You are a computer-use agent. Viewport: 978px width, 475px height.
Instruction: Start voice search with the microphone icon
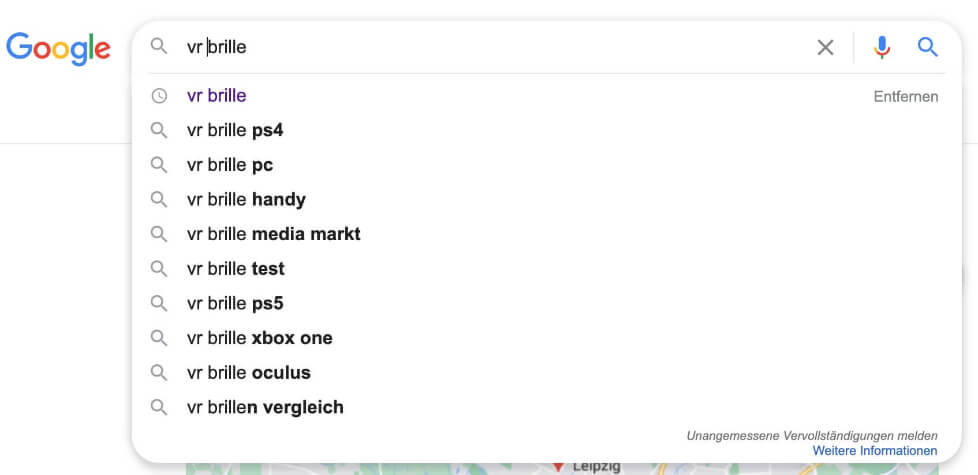click(881, 47)
